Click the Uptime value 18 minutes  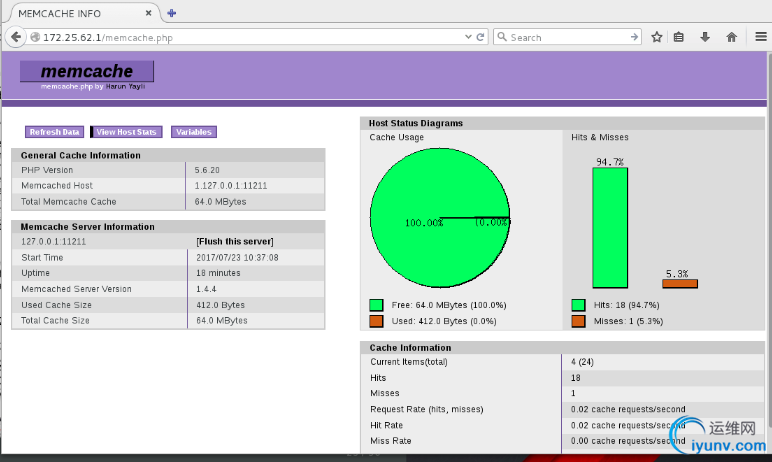tap(218, 273)
